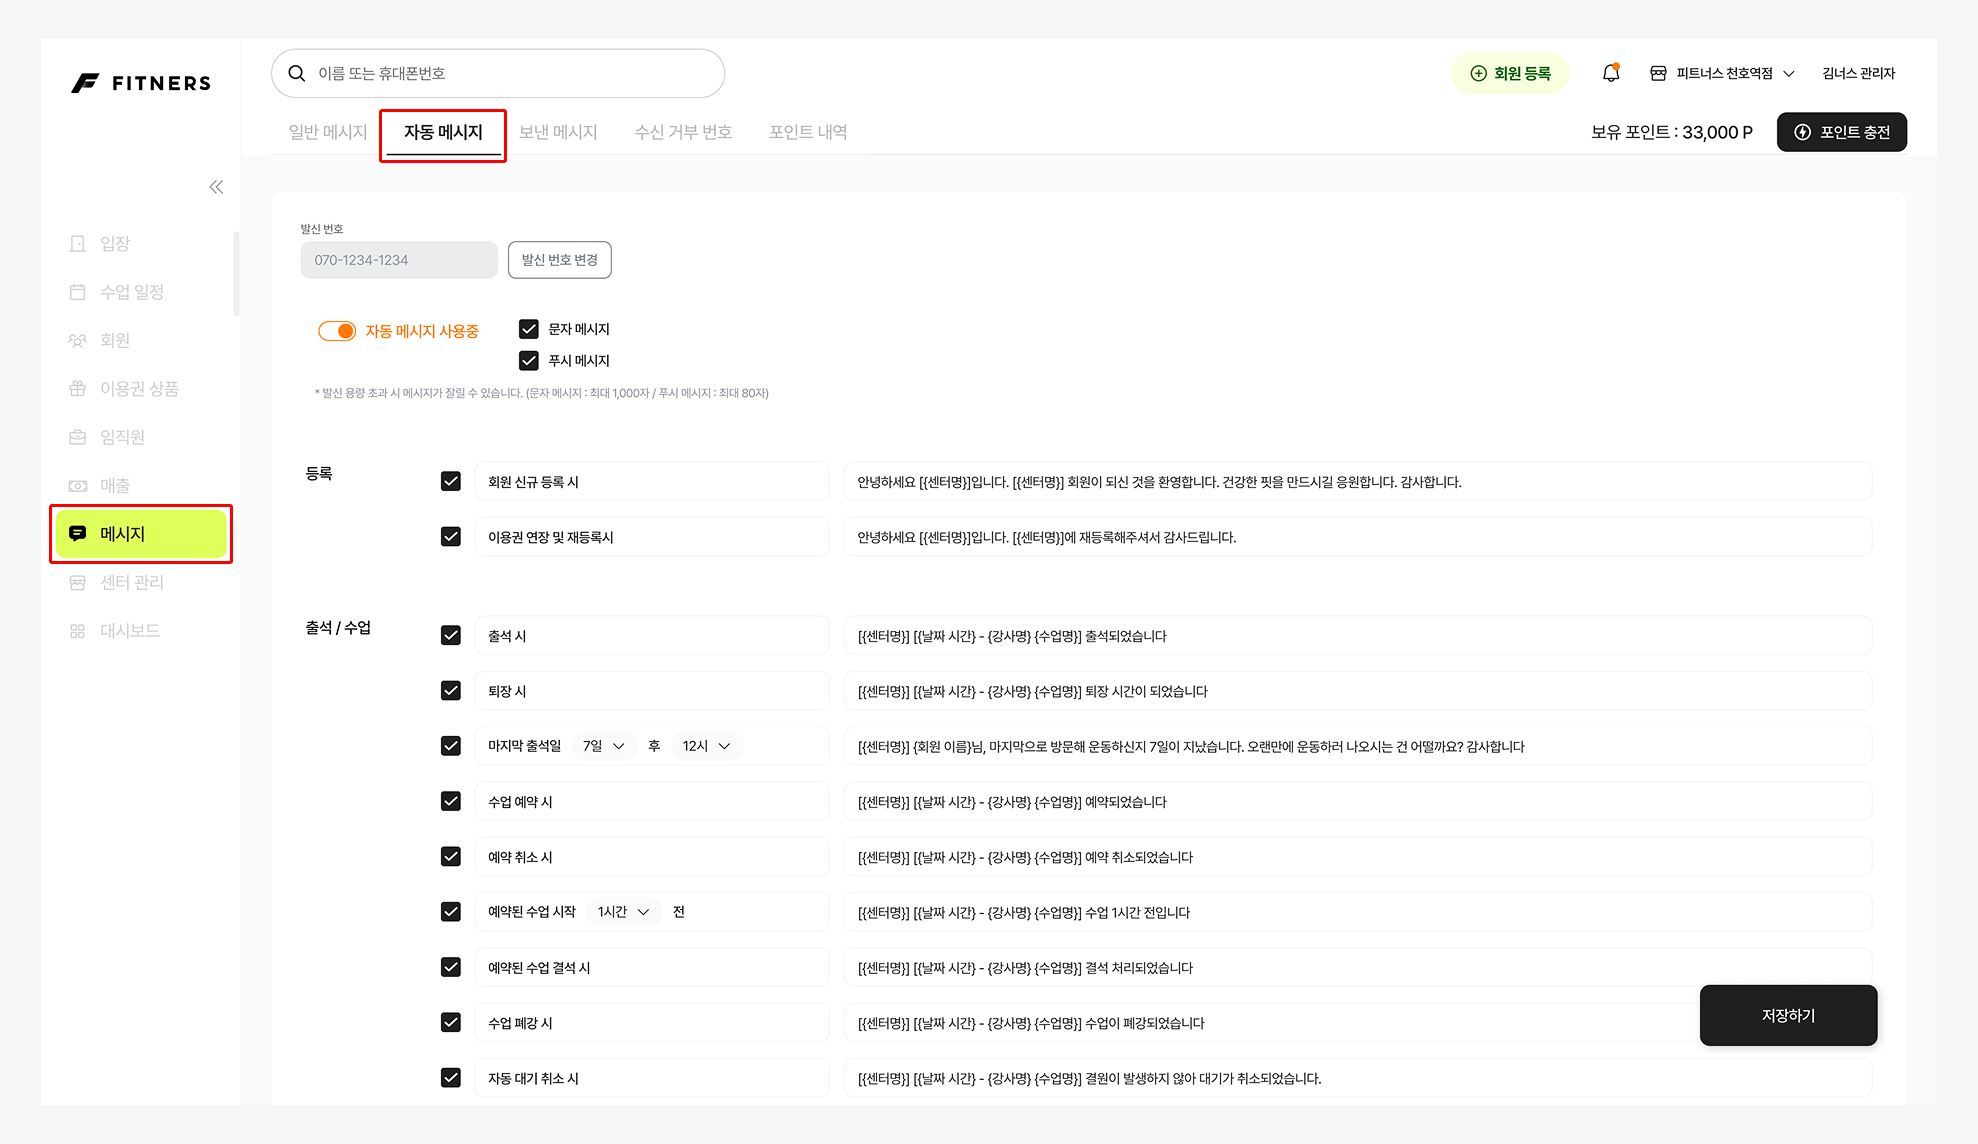The height and width of the screenshot is (1144, 1978).
Task: Click the 포인트 충전 button
Action: 1842,132
